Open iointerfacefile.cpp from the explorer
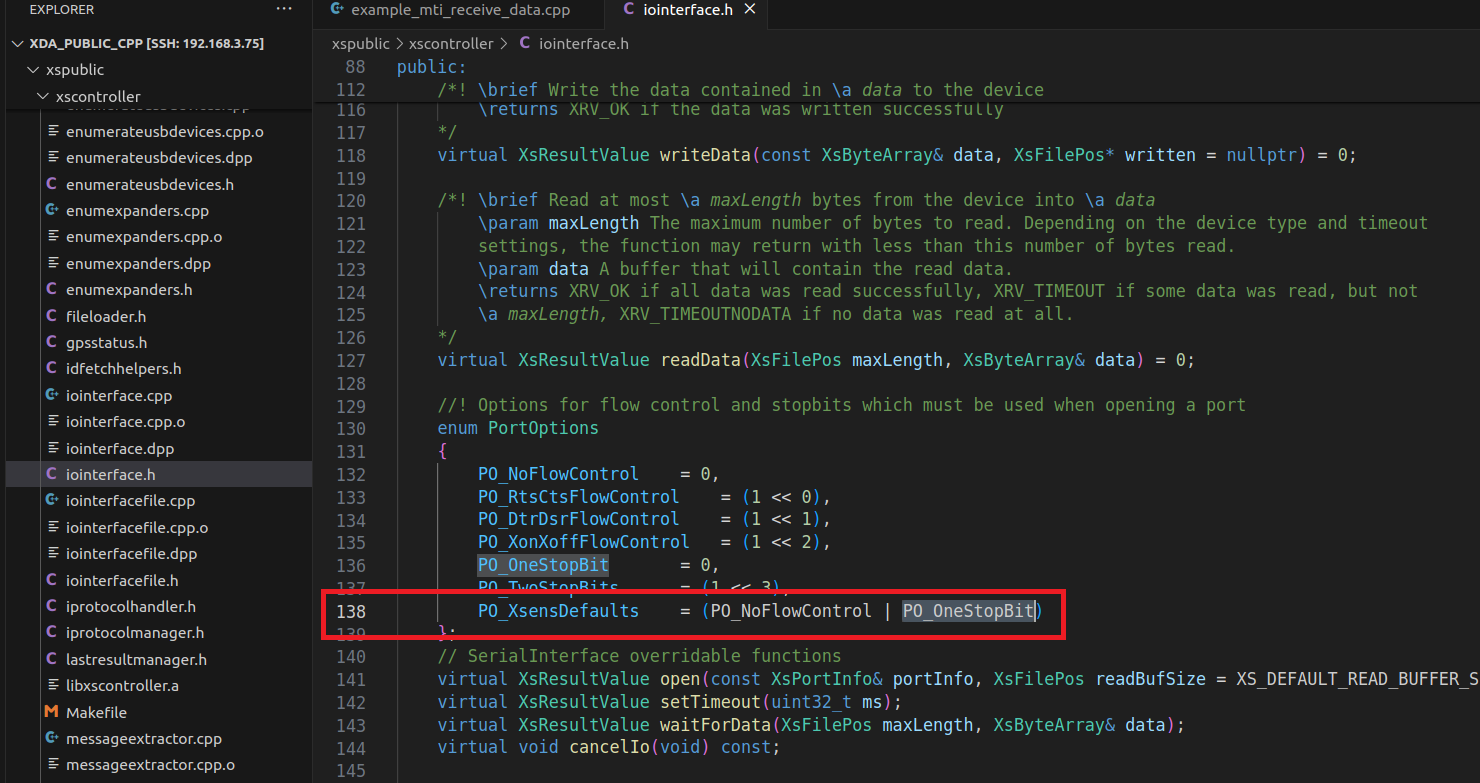 (x=130, y=501)
